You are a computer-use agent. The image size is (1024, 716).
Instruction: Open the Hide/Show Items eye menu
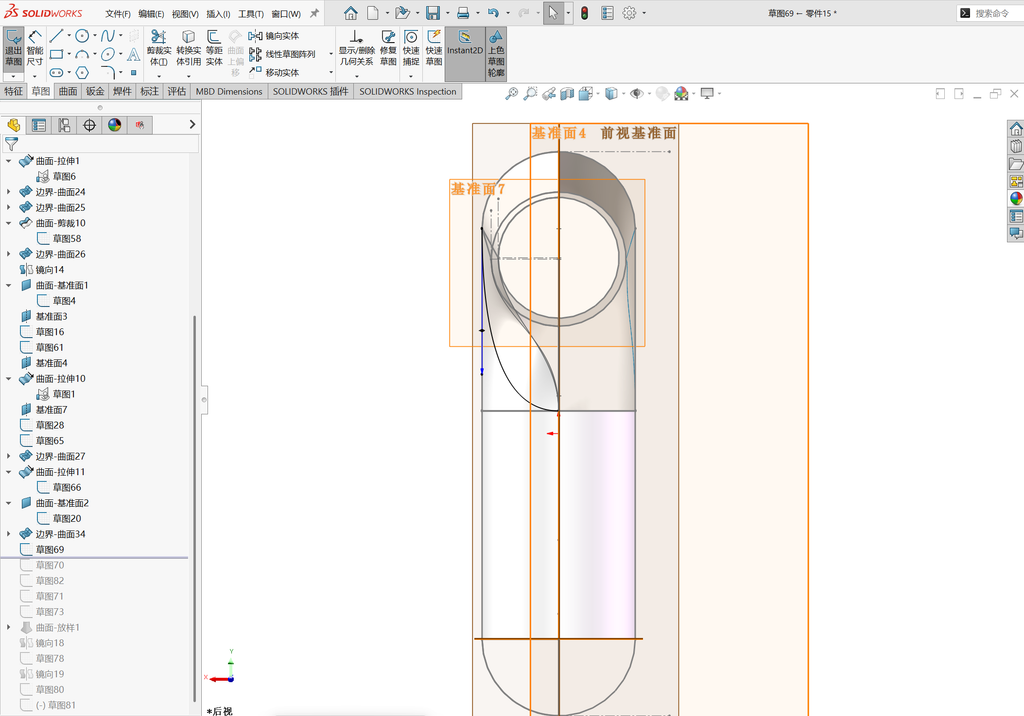coord(637,94)
